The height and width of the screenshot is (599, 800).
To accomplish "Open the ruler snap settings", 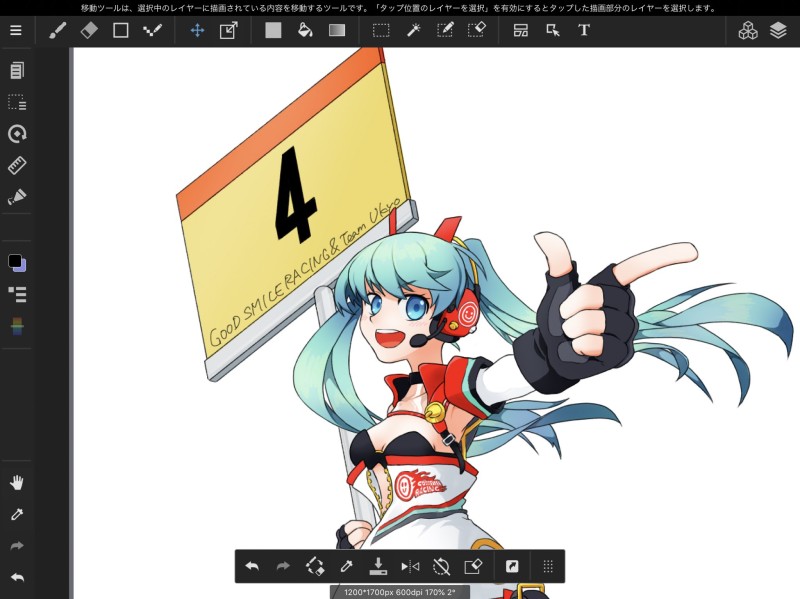I will click(x=17, y=165).
